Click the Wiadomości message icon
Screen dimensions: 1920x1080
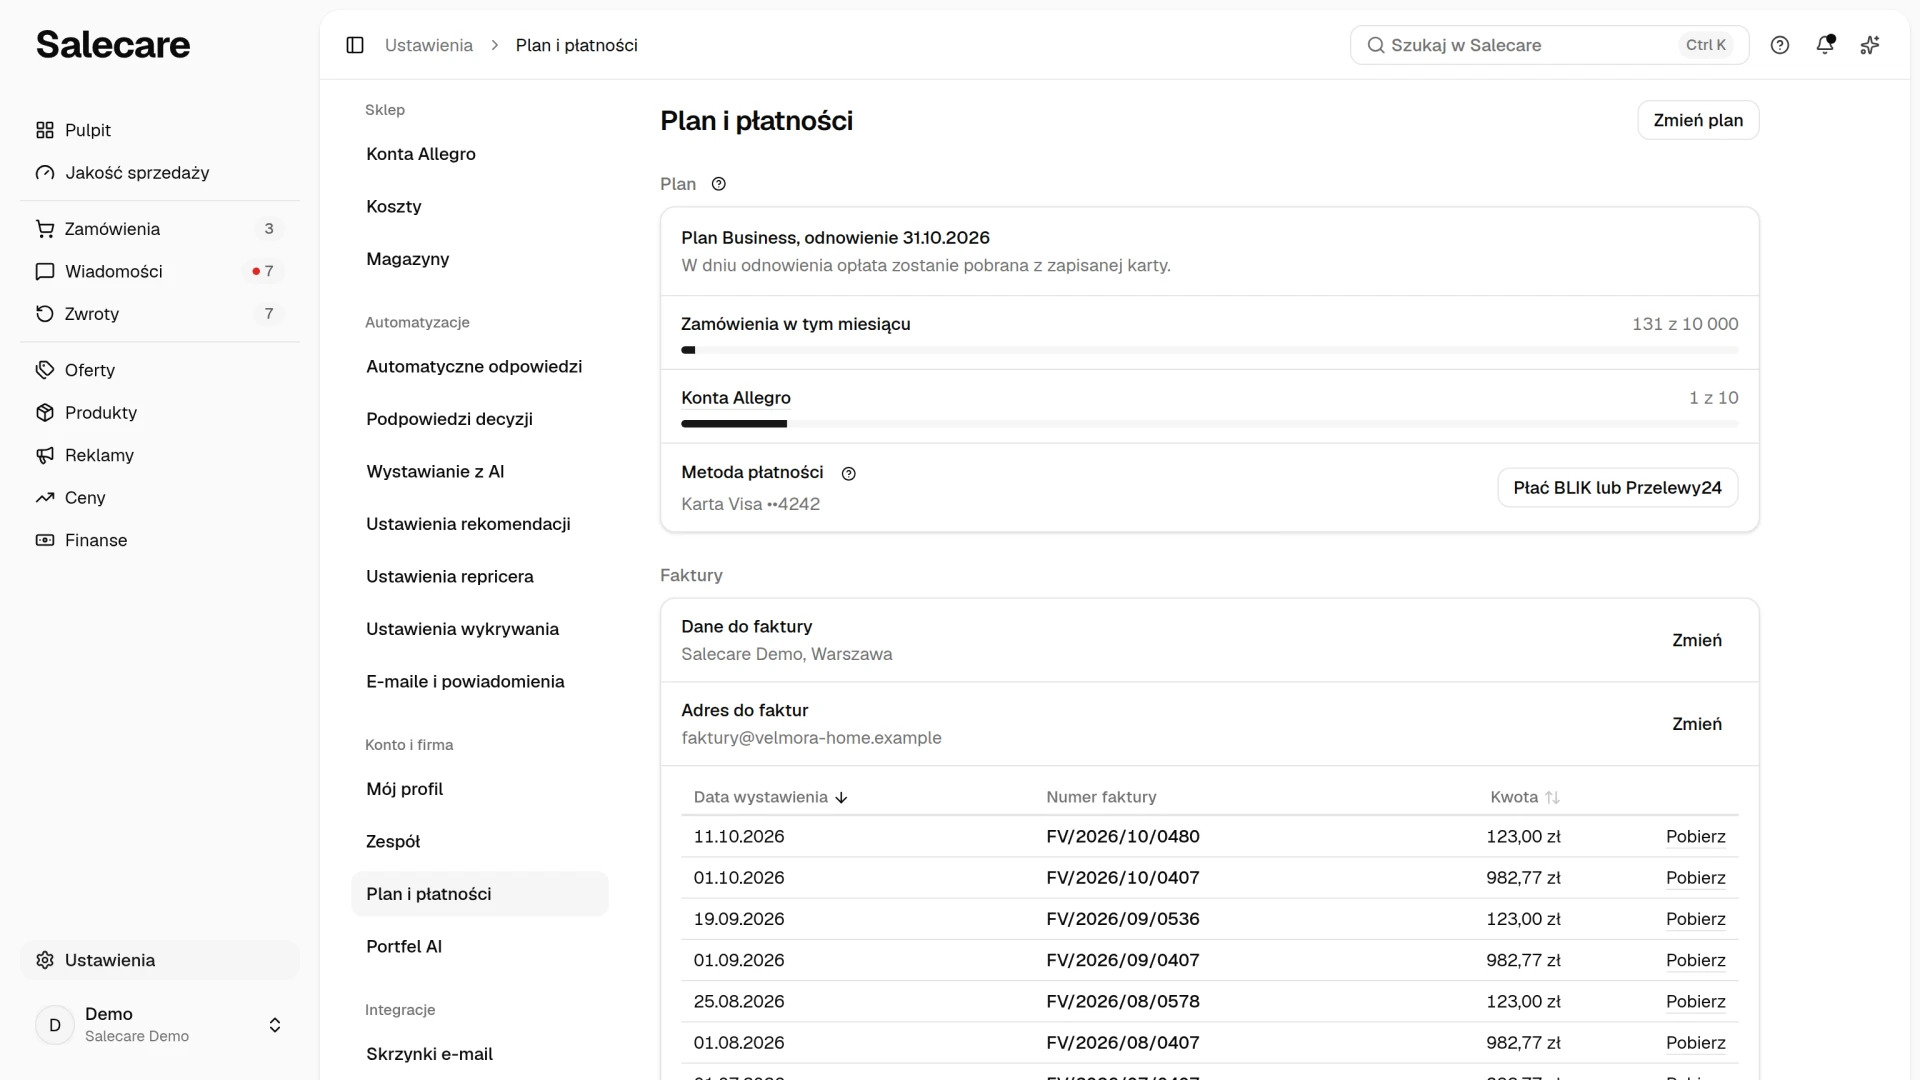(45, 271)
